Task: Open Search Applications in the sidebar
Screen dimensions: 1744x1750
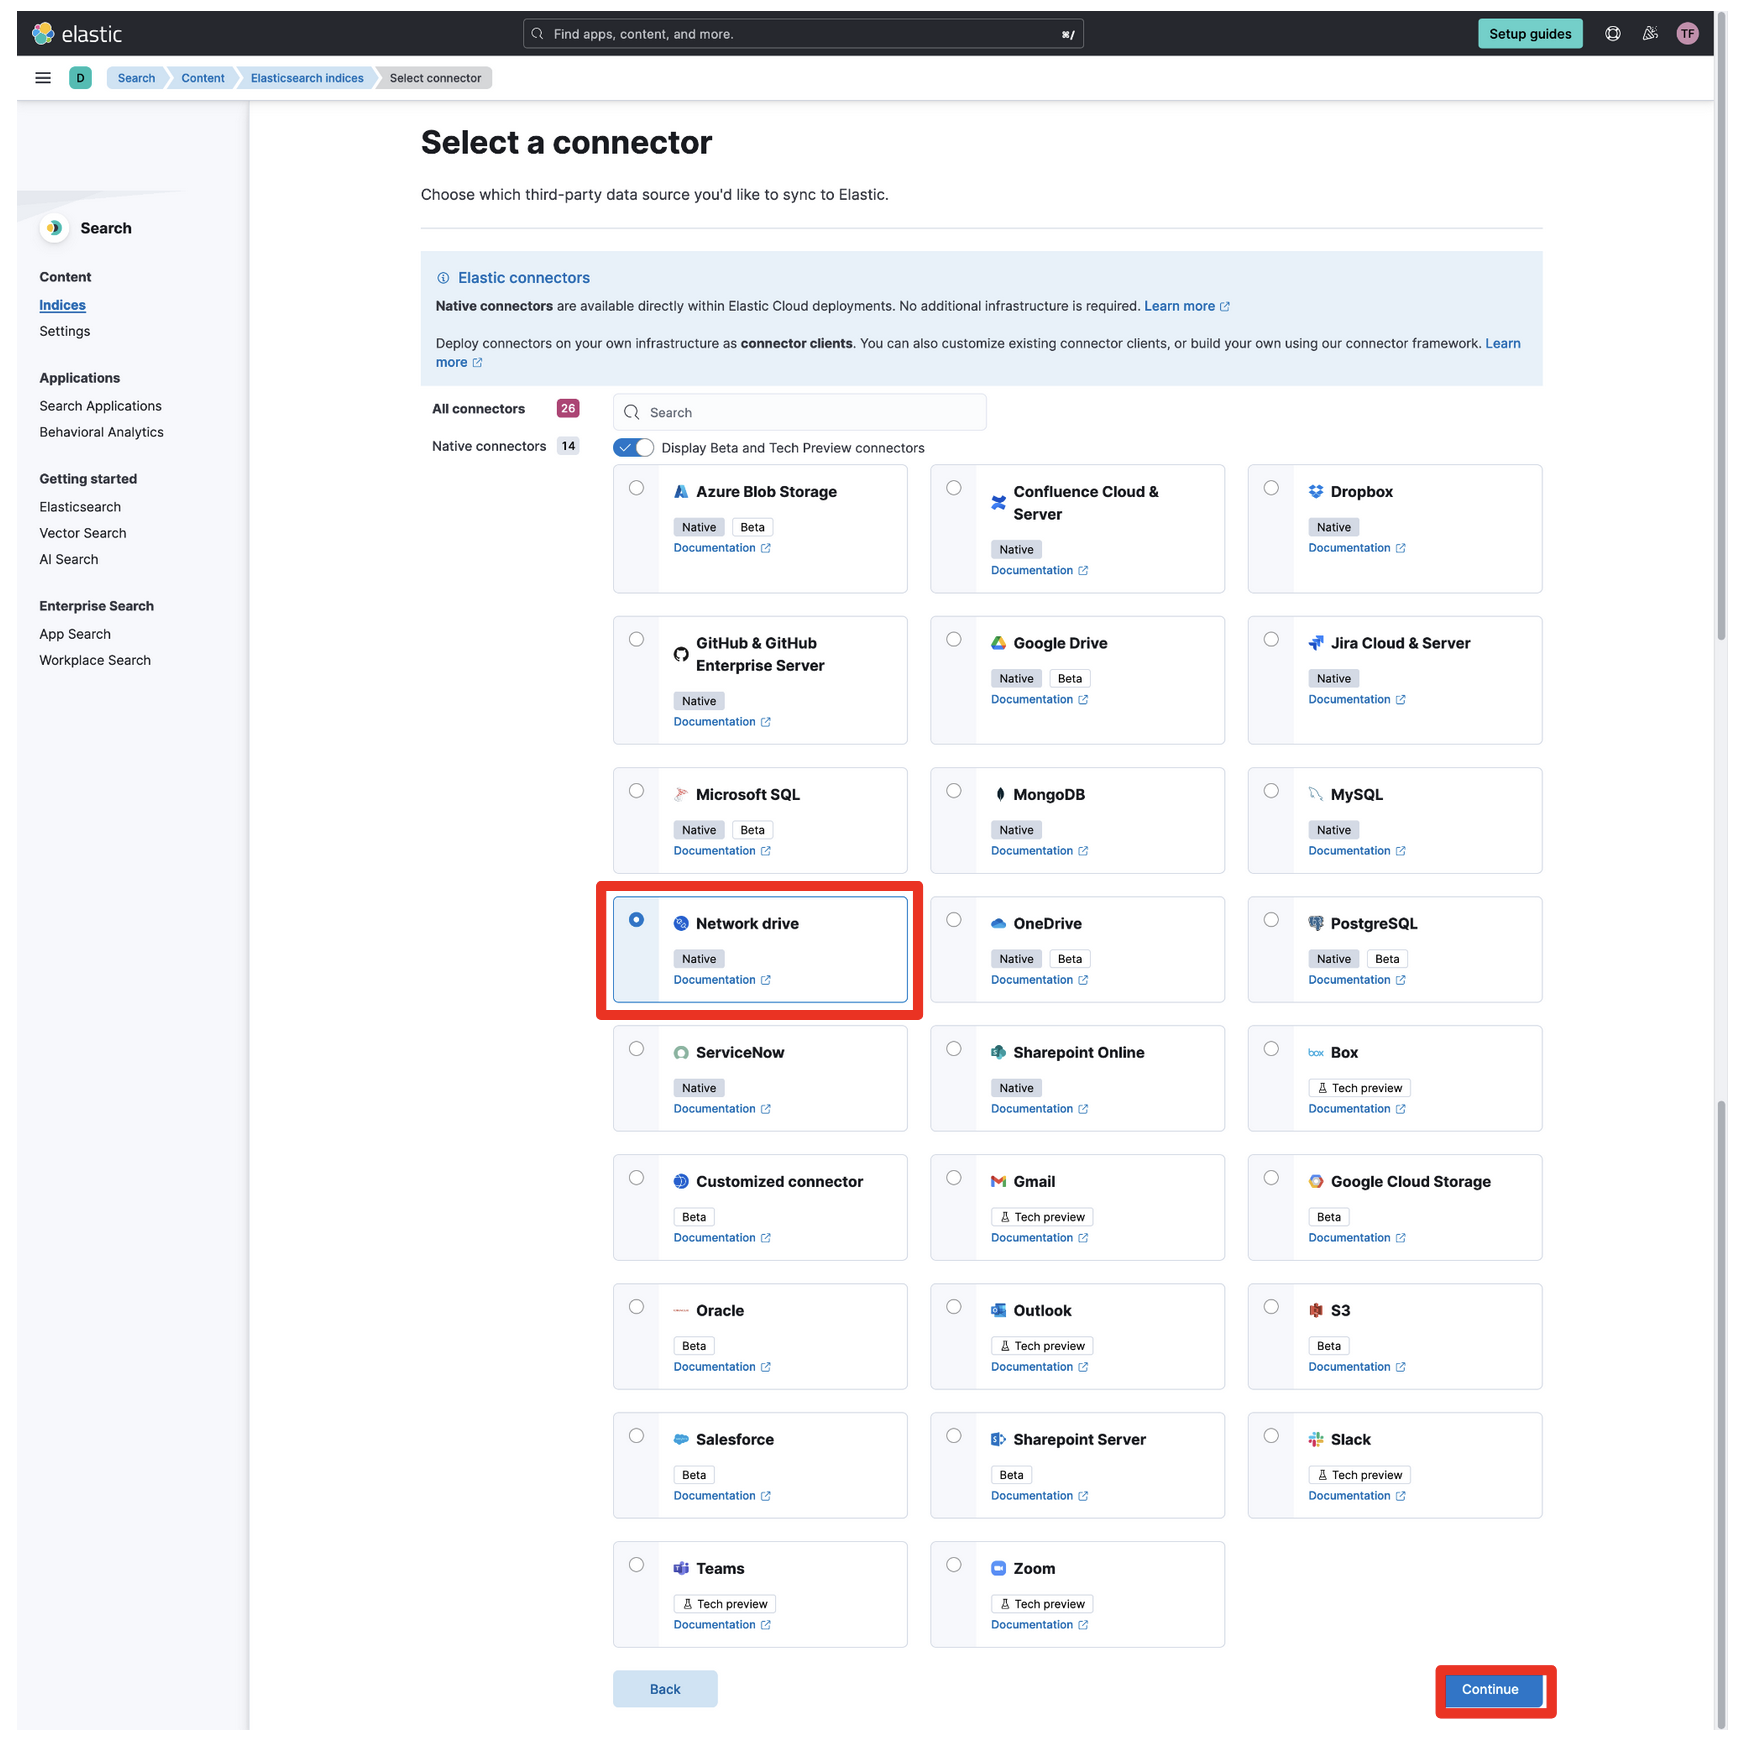Action: pyautogui.click(x=100, y=406)
